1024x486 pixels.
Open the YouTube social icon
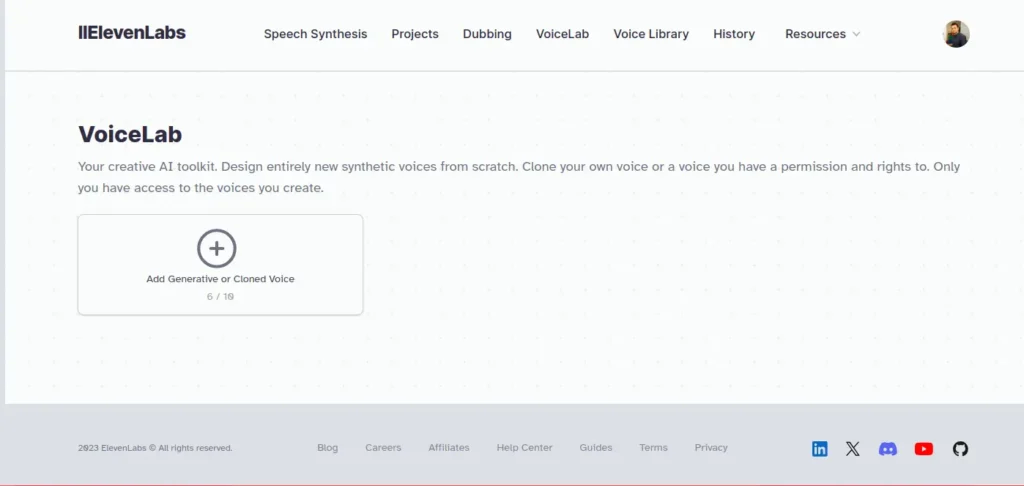pyautogui.click(x=923, y=449)
